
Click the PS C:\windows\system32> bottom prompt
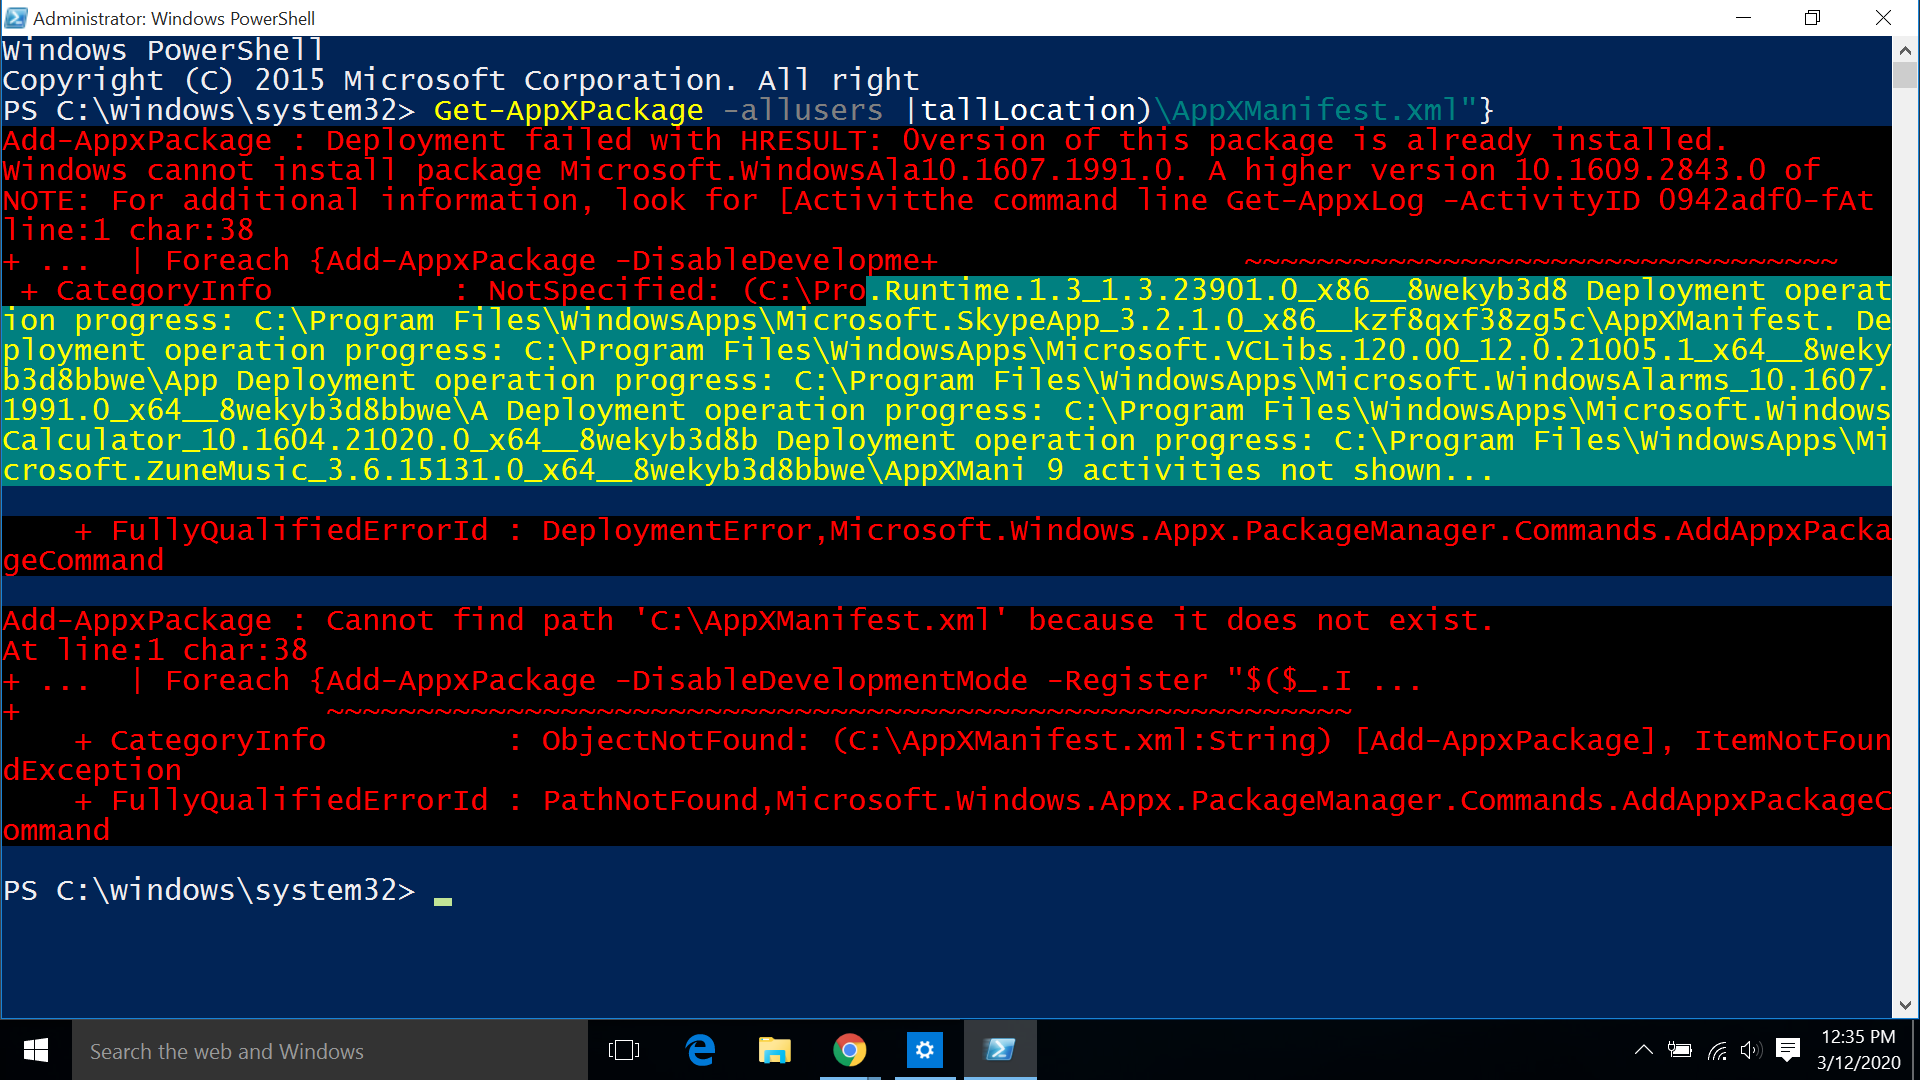[x=209, y=890]
